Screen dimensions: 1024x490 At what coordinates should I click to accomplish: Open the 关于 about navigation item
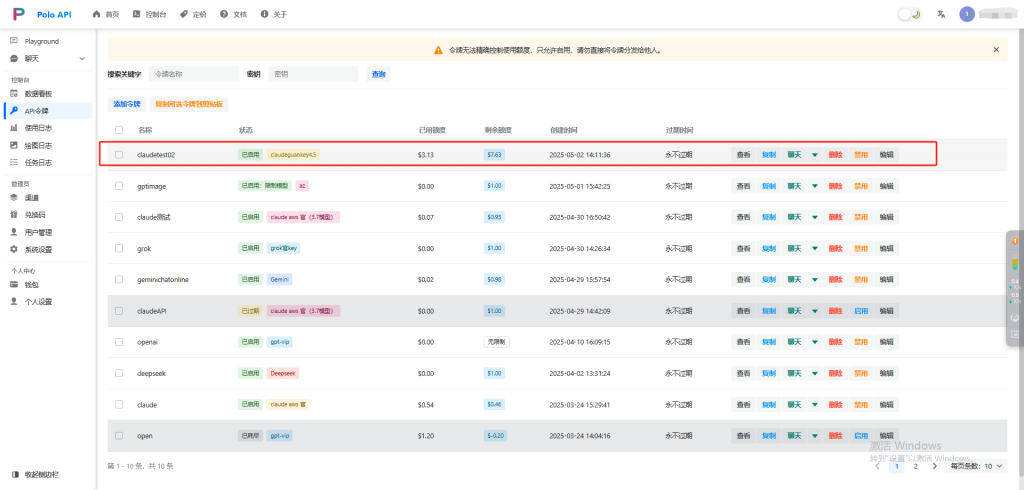[x=274, y=14]
